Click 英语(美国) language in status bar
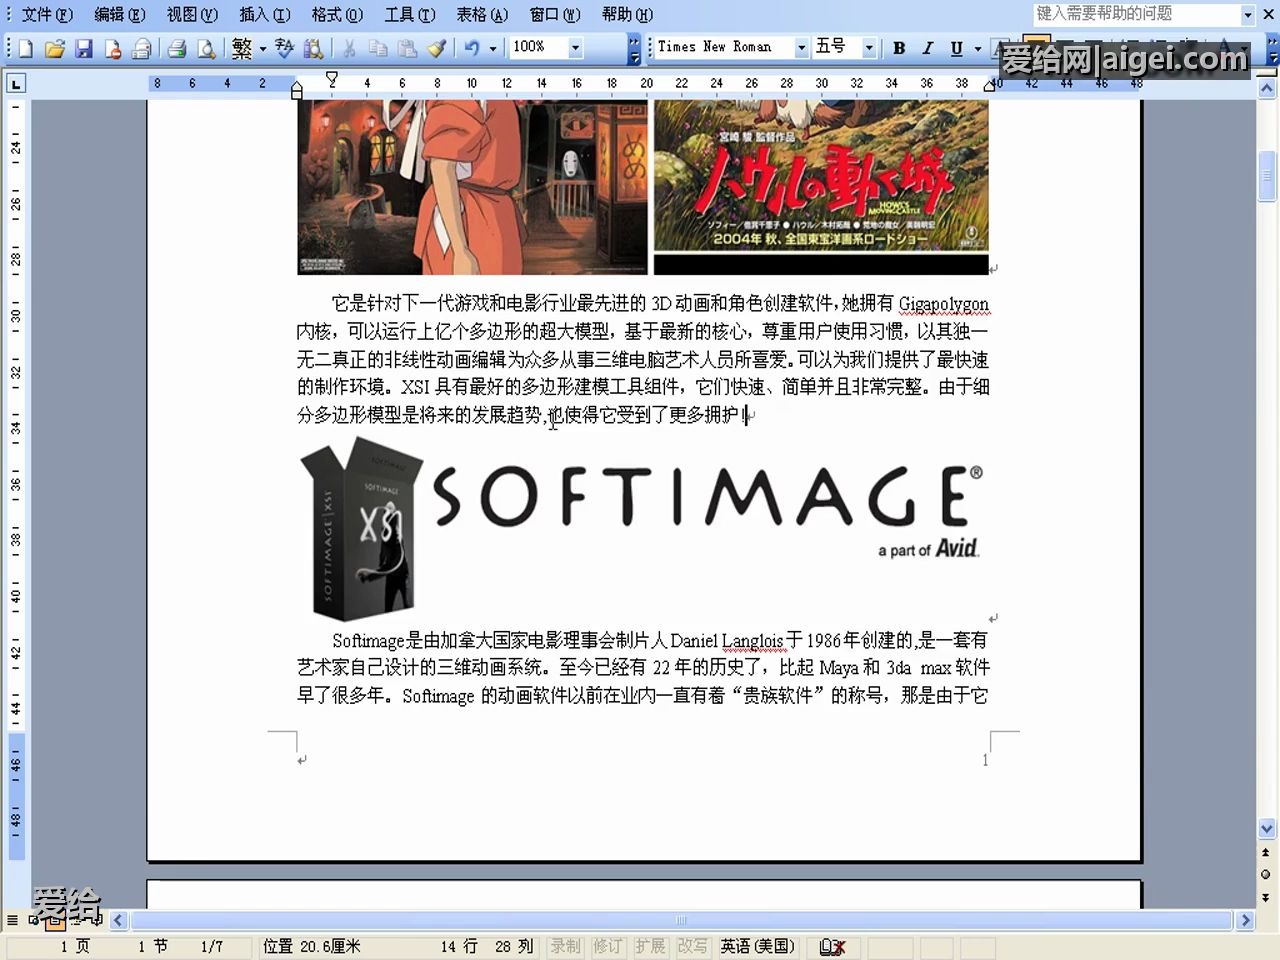 (758, 946)
